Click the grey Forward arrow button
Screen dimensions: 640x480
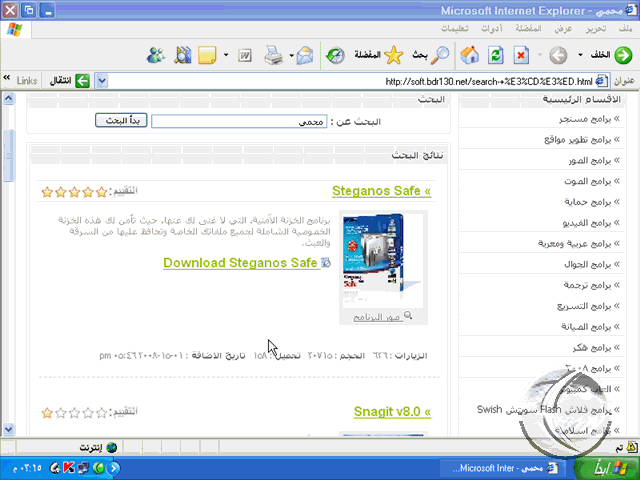pos(558,55)
